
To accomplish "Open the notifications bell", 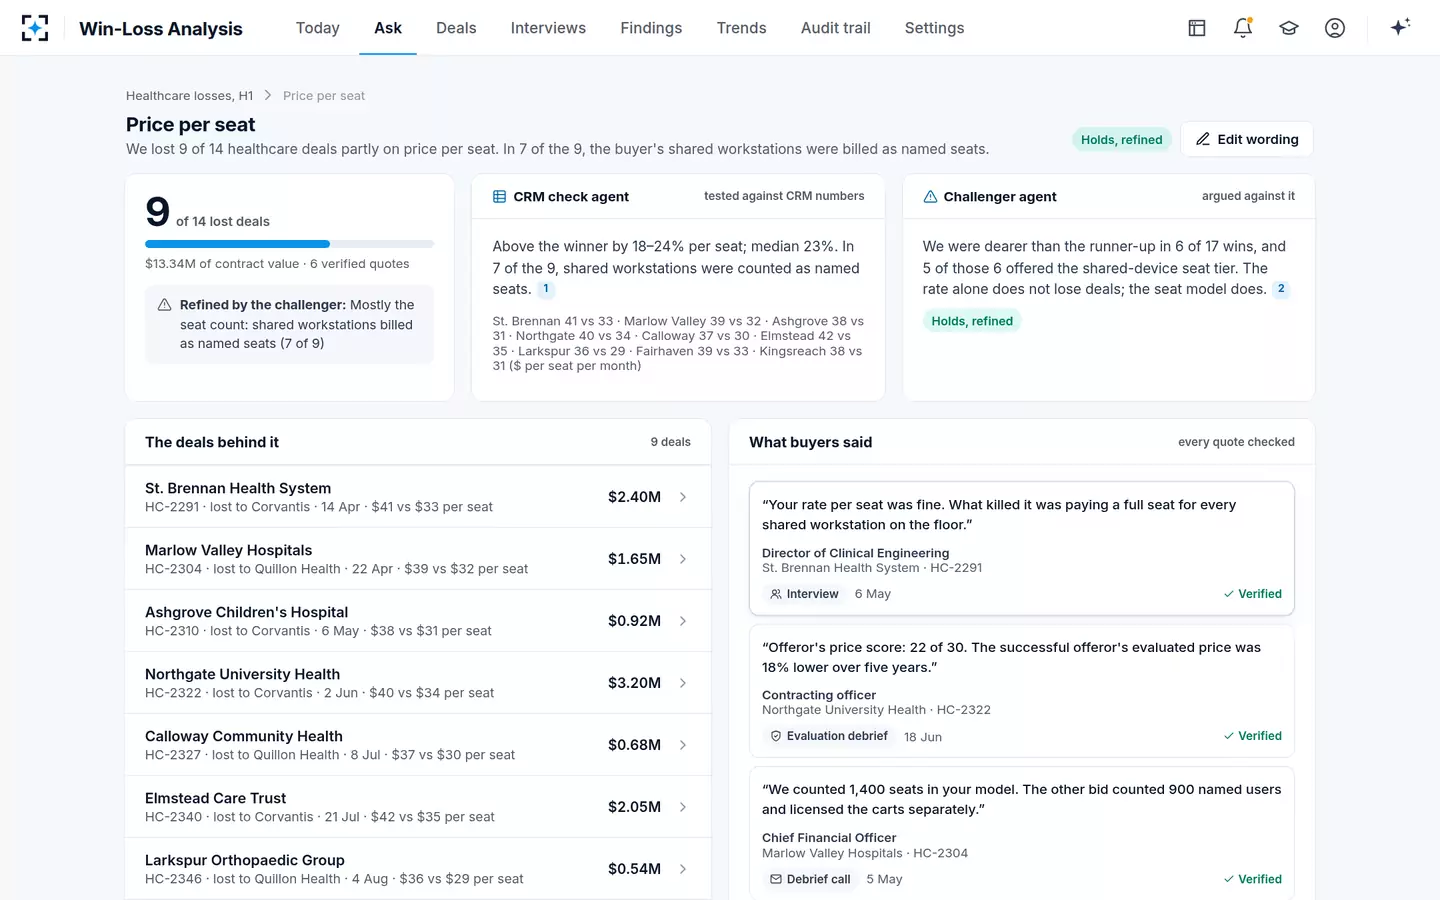I will (1243, 28).
